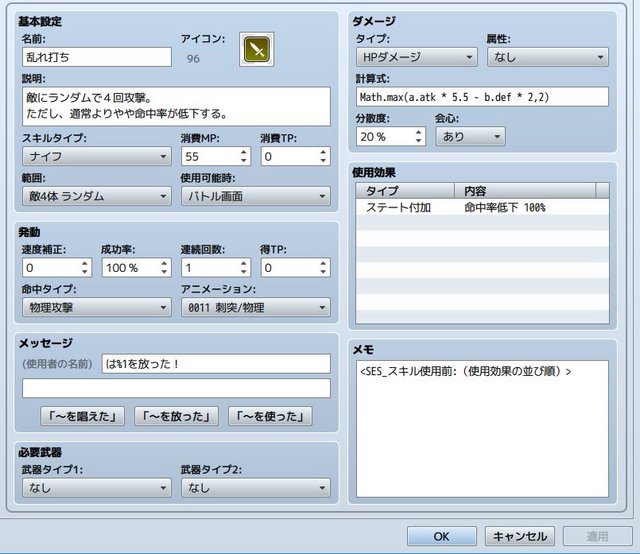Click the 連続回数 stepper showing 1

(216, 268)
